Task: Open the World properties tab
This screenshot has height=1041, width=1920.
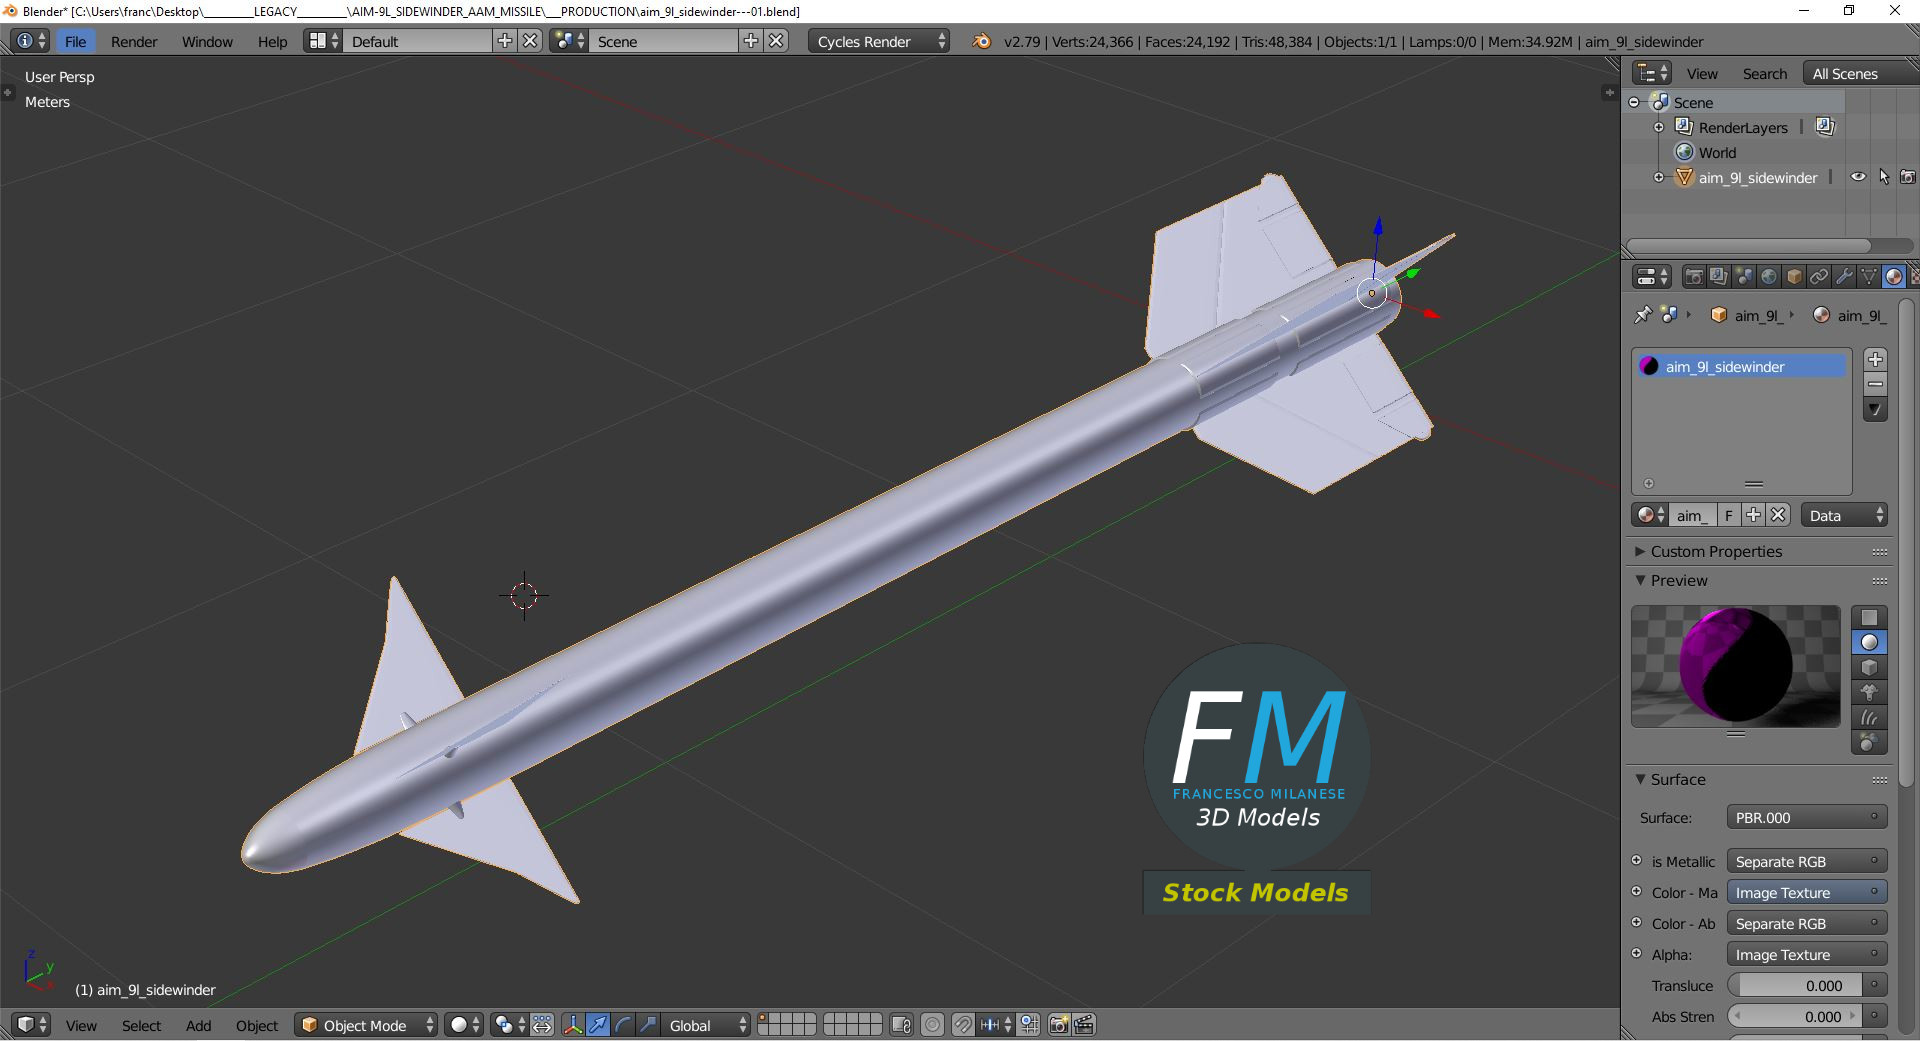Action: 1770,277
